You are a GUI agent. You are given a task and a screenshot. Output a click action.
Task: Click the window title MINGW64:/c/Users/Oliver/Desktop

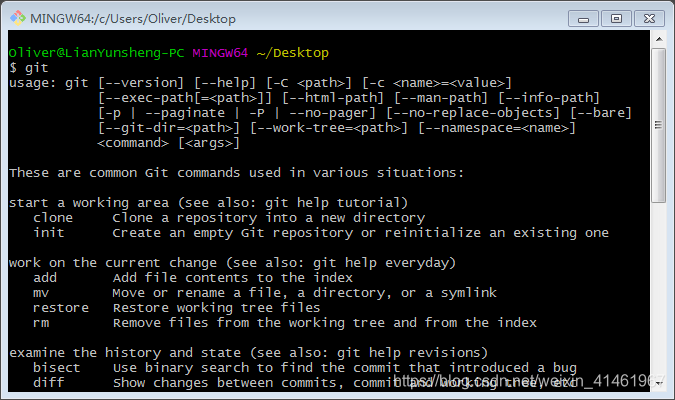pos(133,19)
